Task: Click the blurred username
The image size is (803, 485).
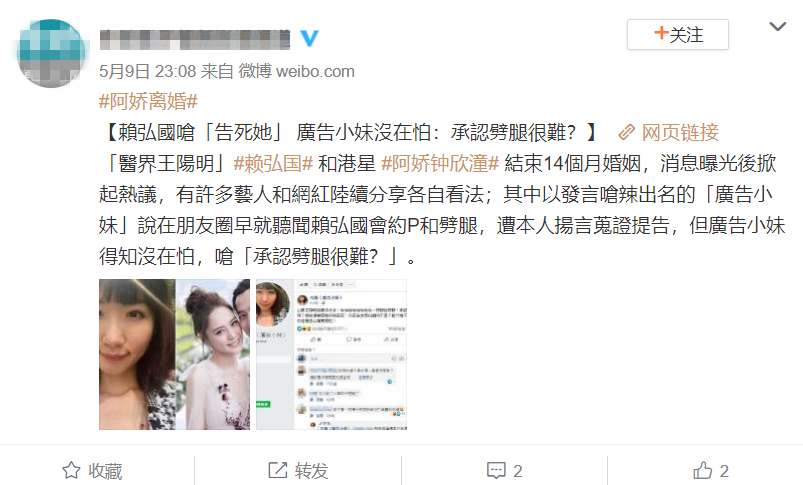Action: click(195, 39)
